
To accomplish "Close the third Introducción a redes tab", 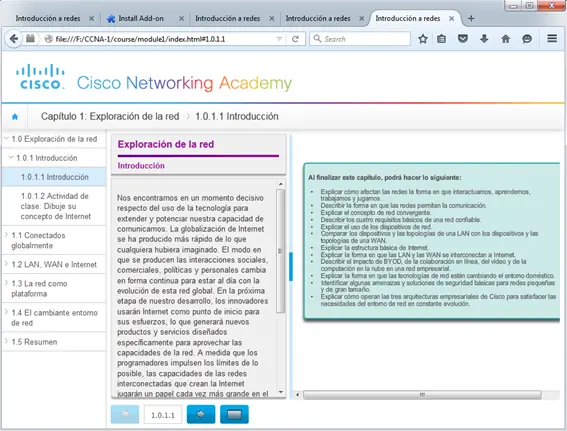I will (x=272, y=18).
